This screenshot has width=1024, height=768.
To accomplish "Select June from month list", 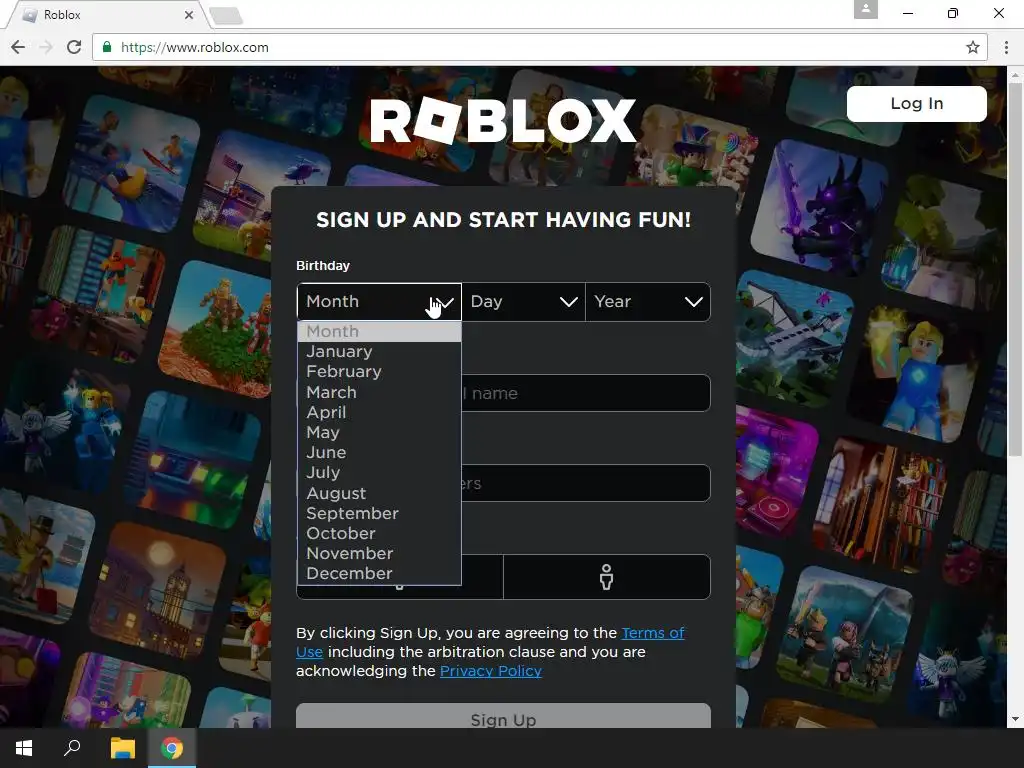I will coord(379,453).
